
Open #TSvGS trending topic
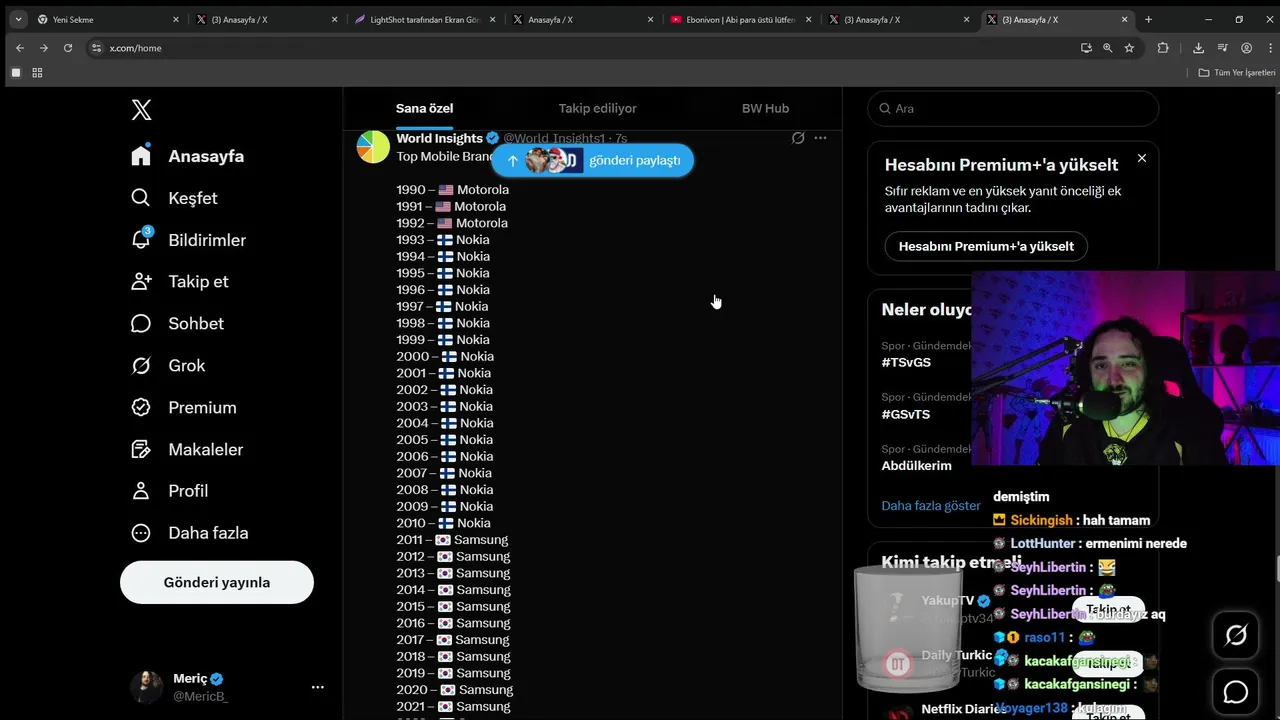[x=906, y=362]
